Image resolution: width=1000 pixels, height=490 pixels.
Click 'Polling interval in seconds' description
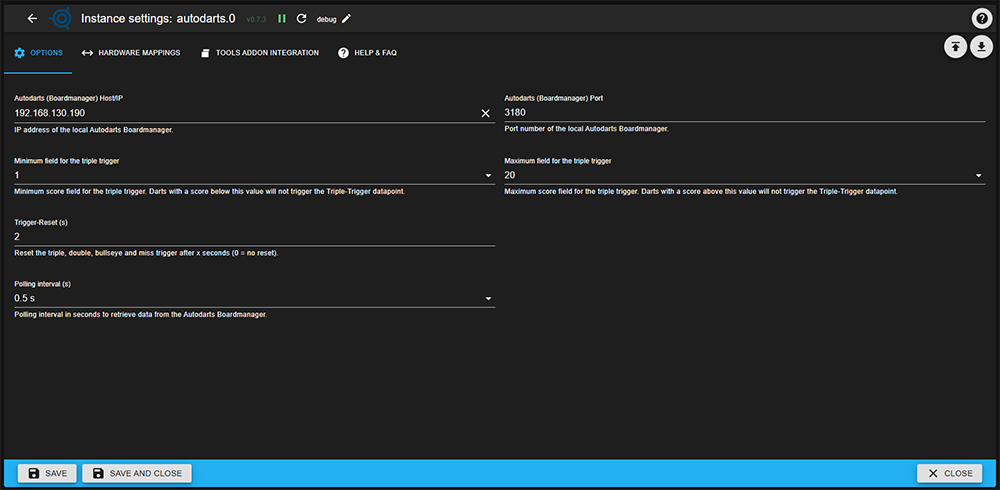click(140, 315)
